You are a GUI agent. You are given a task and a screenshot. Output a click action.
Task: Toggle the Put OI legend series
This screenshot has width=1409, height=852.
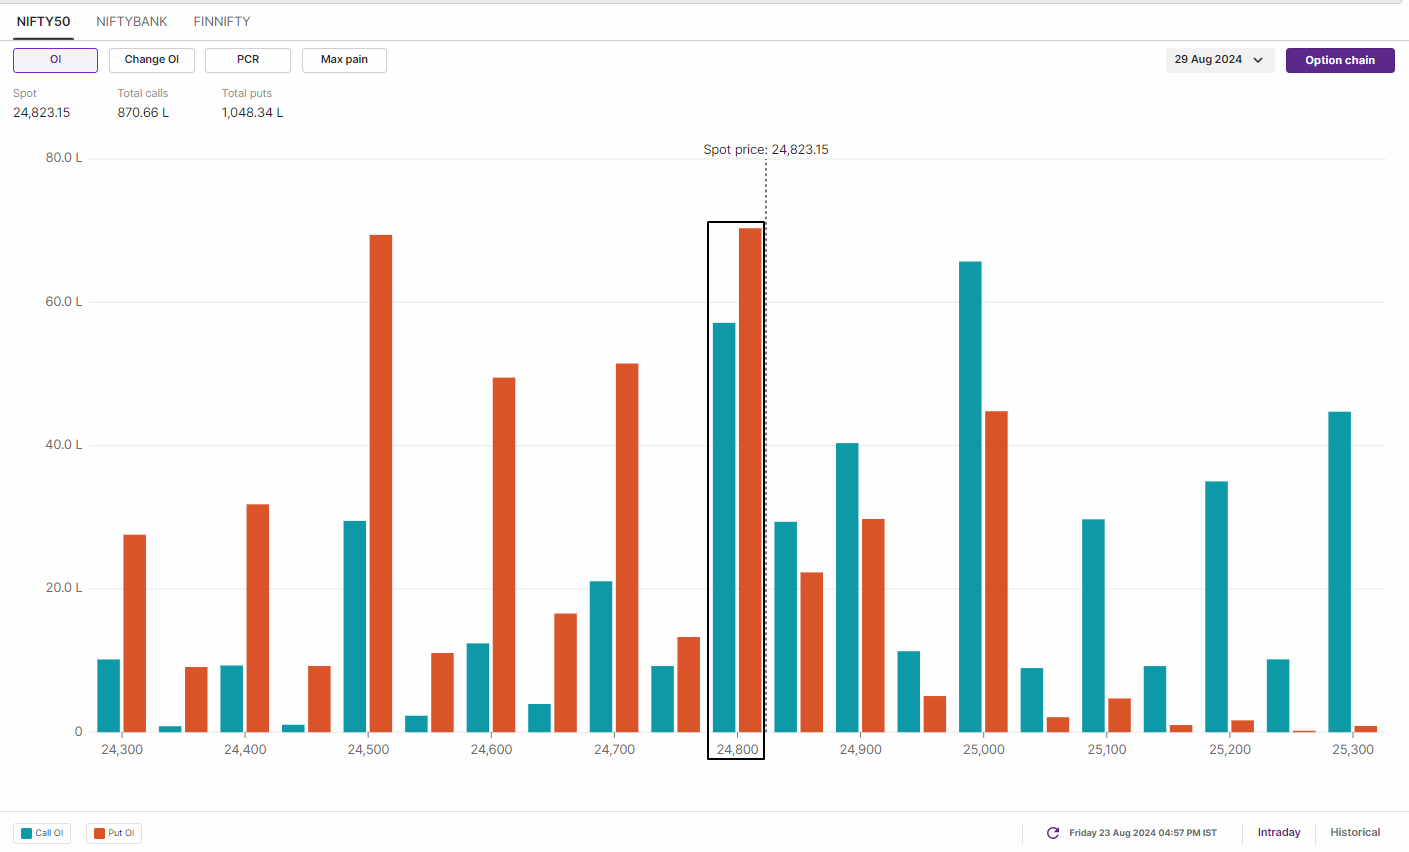114,833
